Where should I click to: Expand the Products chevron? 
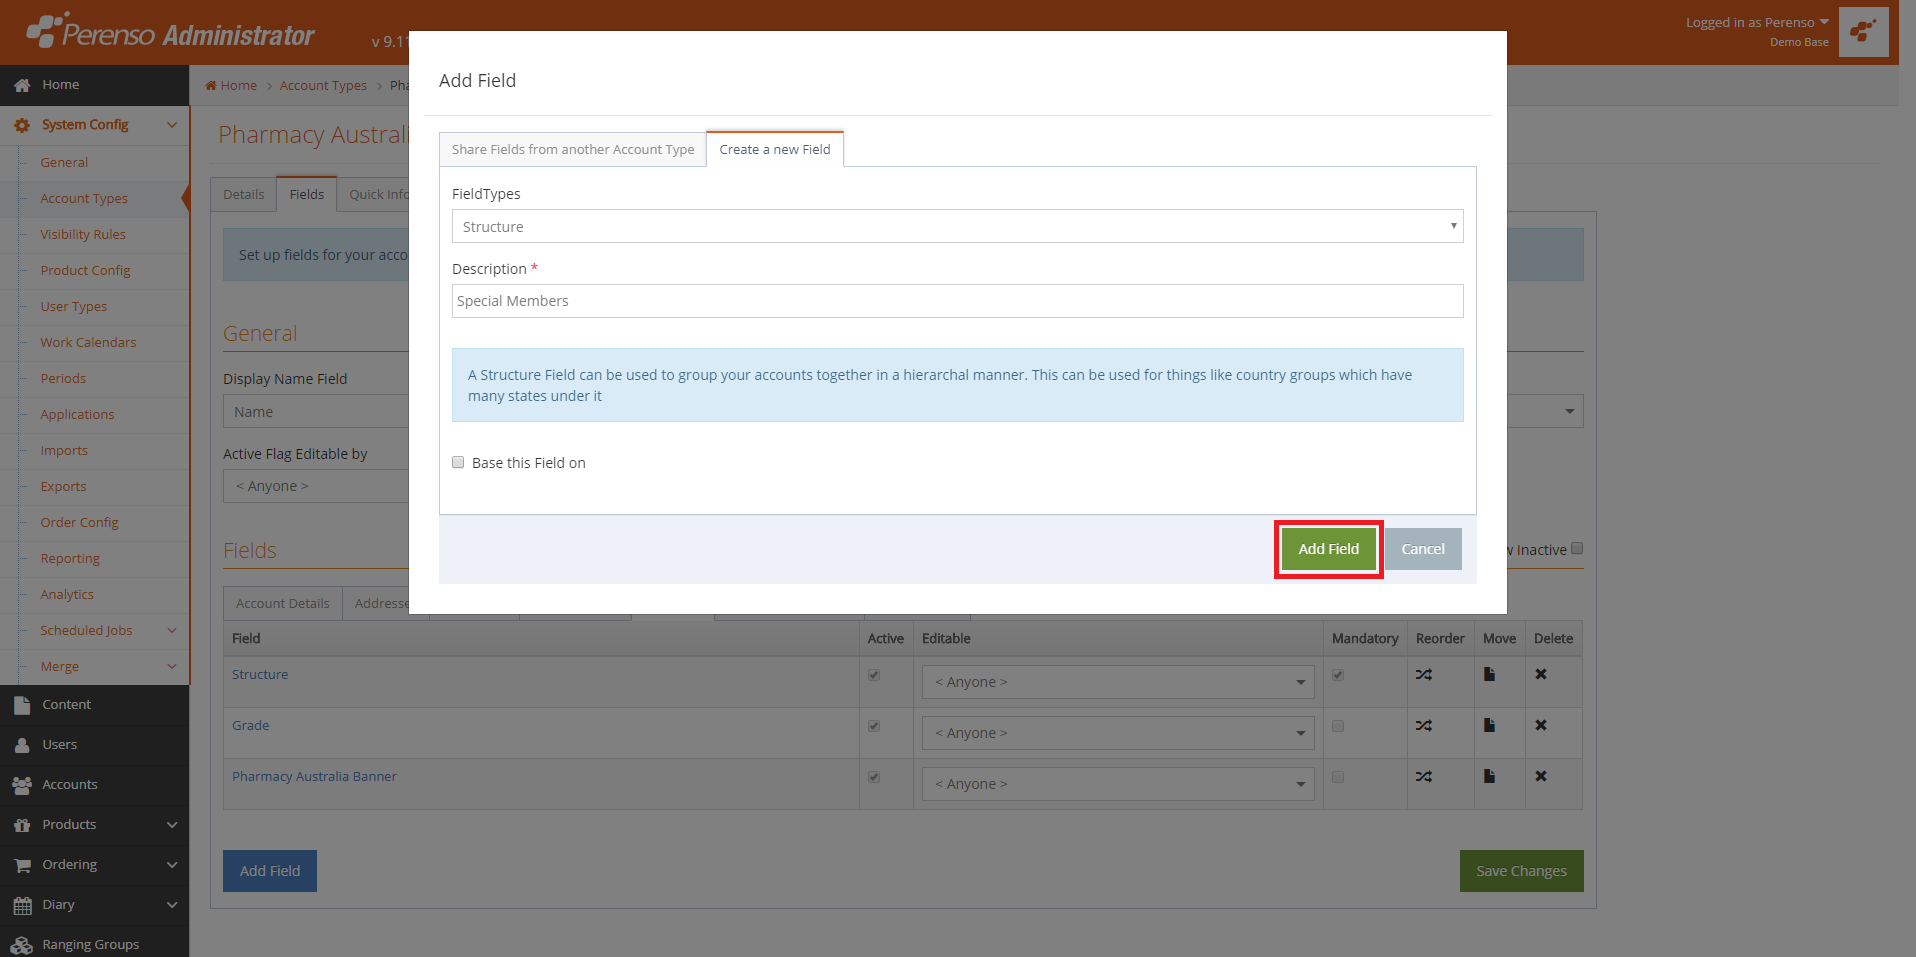(172, 826)
